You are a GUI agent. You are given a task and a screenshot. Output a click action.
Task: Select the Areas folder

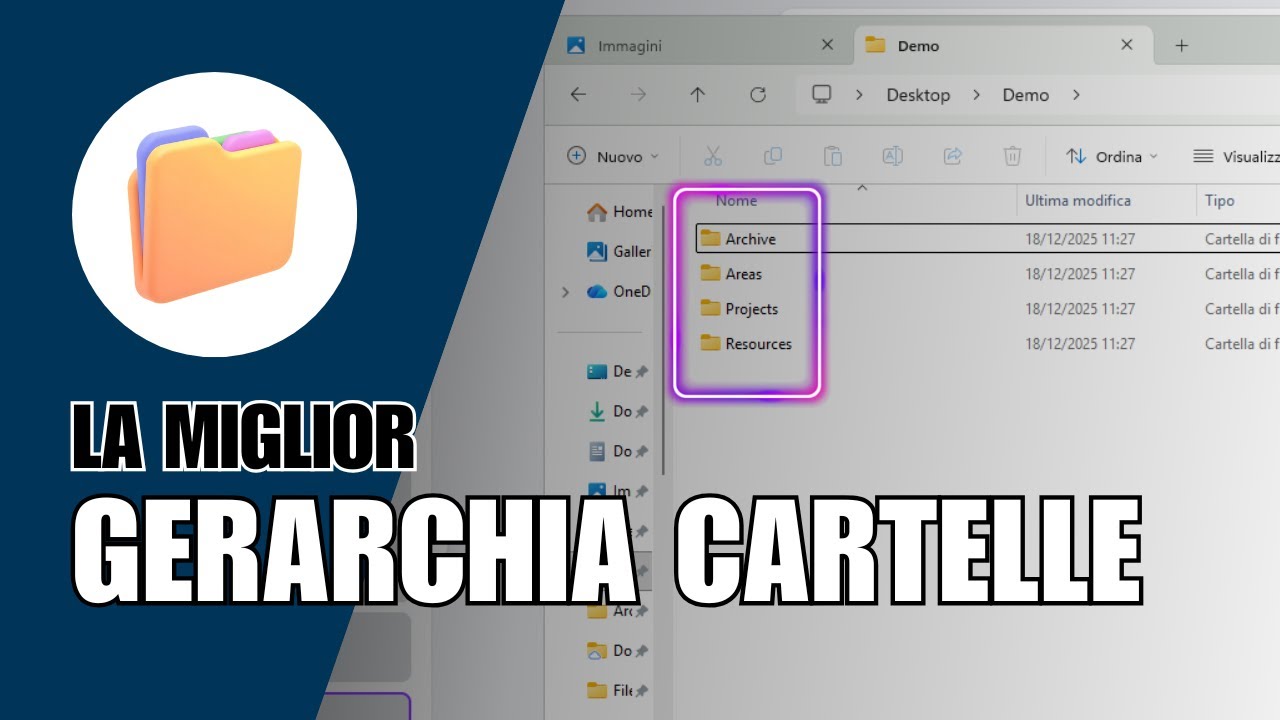[x=731, y=274]
